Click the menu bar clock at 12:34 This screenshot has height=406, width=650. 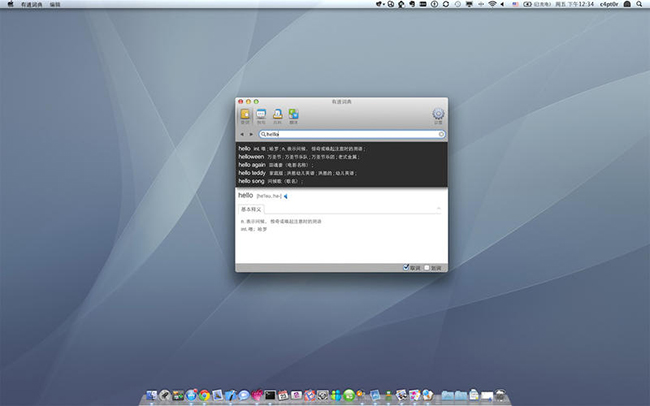pos(575,4)
